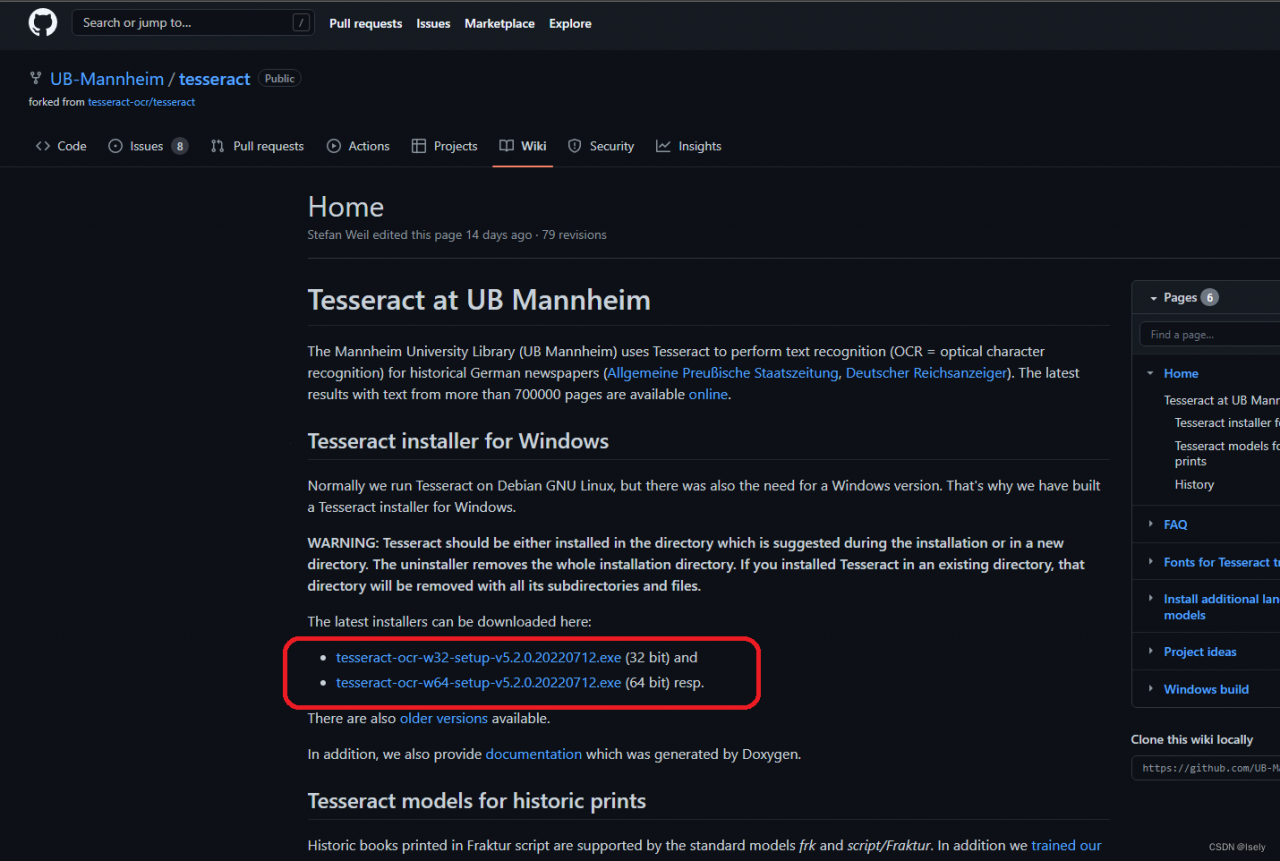Expand the Project ideas arrow
1280x861 pixels.
[x=1149, y=651]
